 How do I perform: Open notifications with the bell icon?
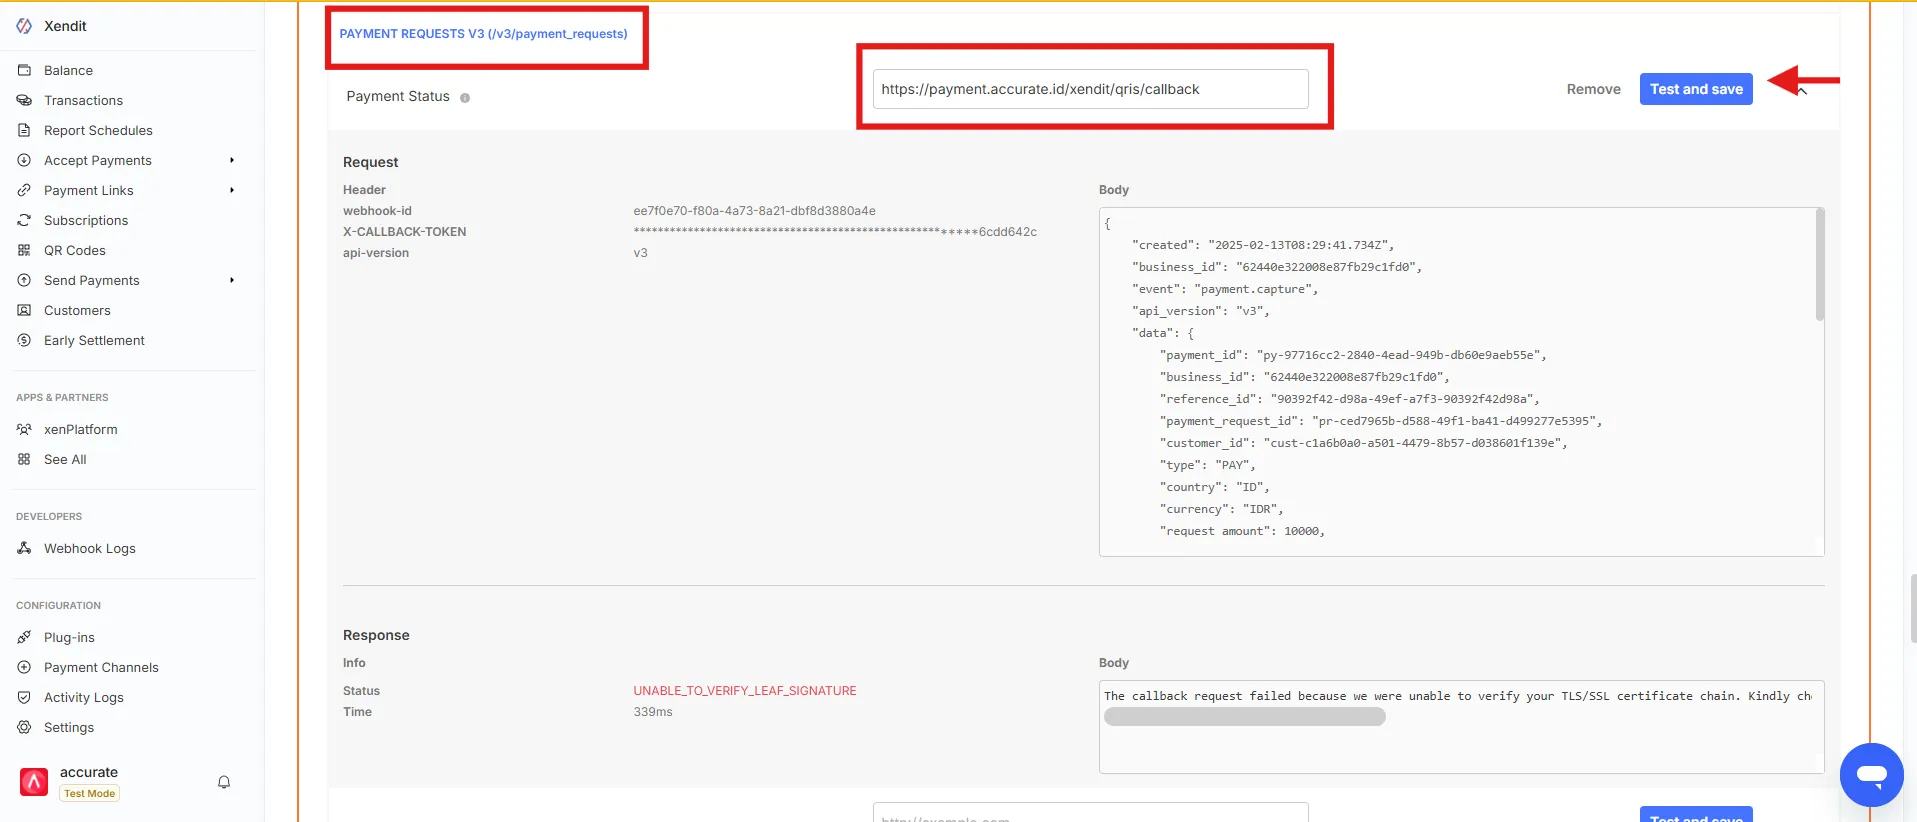click(224, 782)
